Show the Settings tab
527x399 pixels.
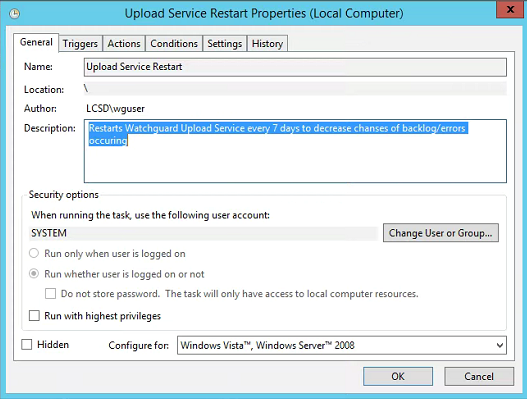pos(225,44)
